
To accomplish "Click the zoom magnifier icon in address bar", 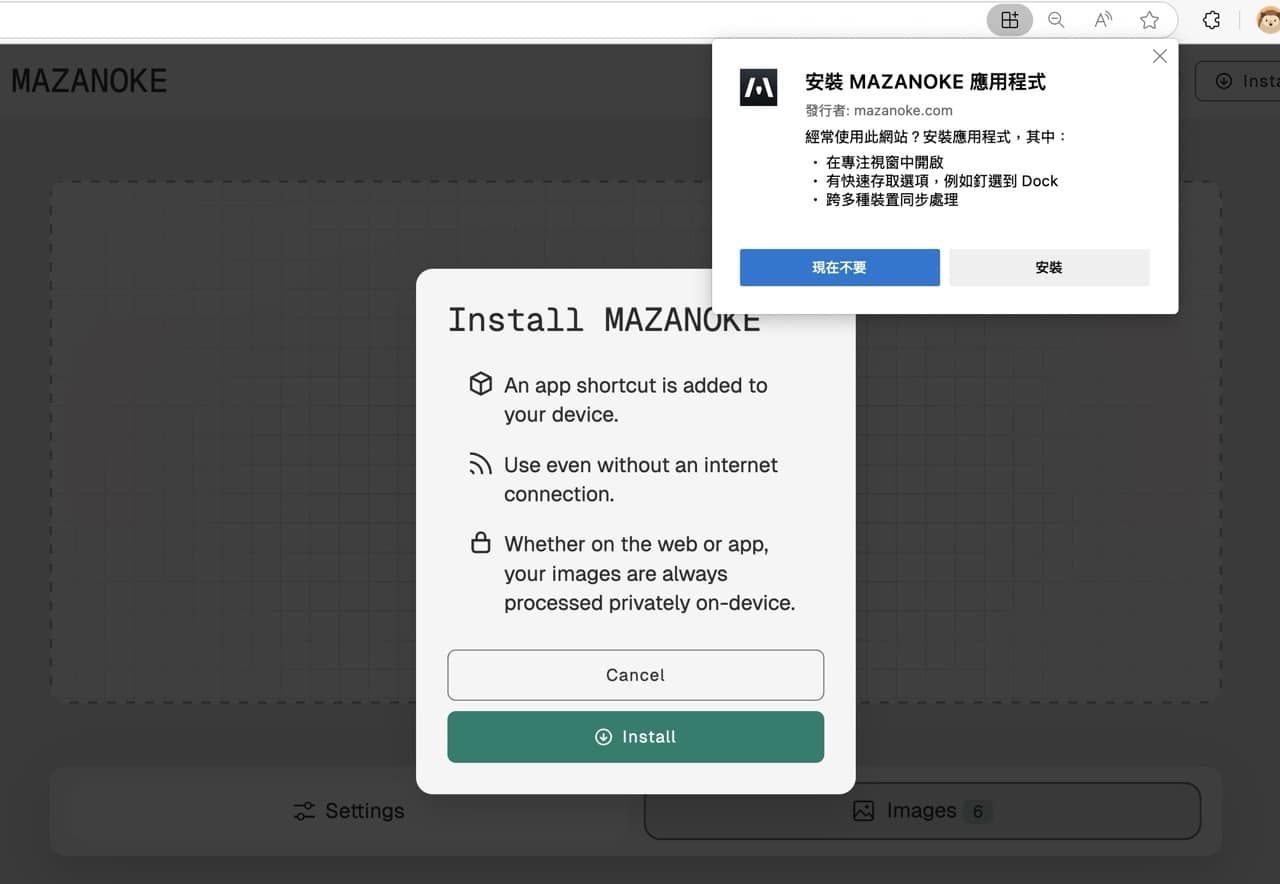I will point(1056,20).
